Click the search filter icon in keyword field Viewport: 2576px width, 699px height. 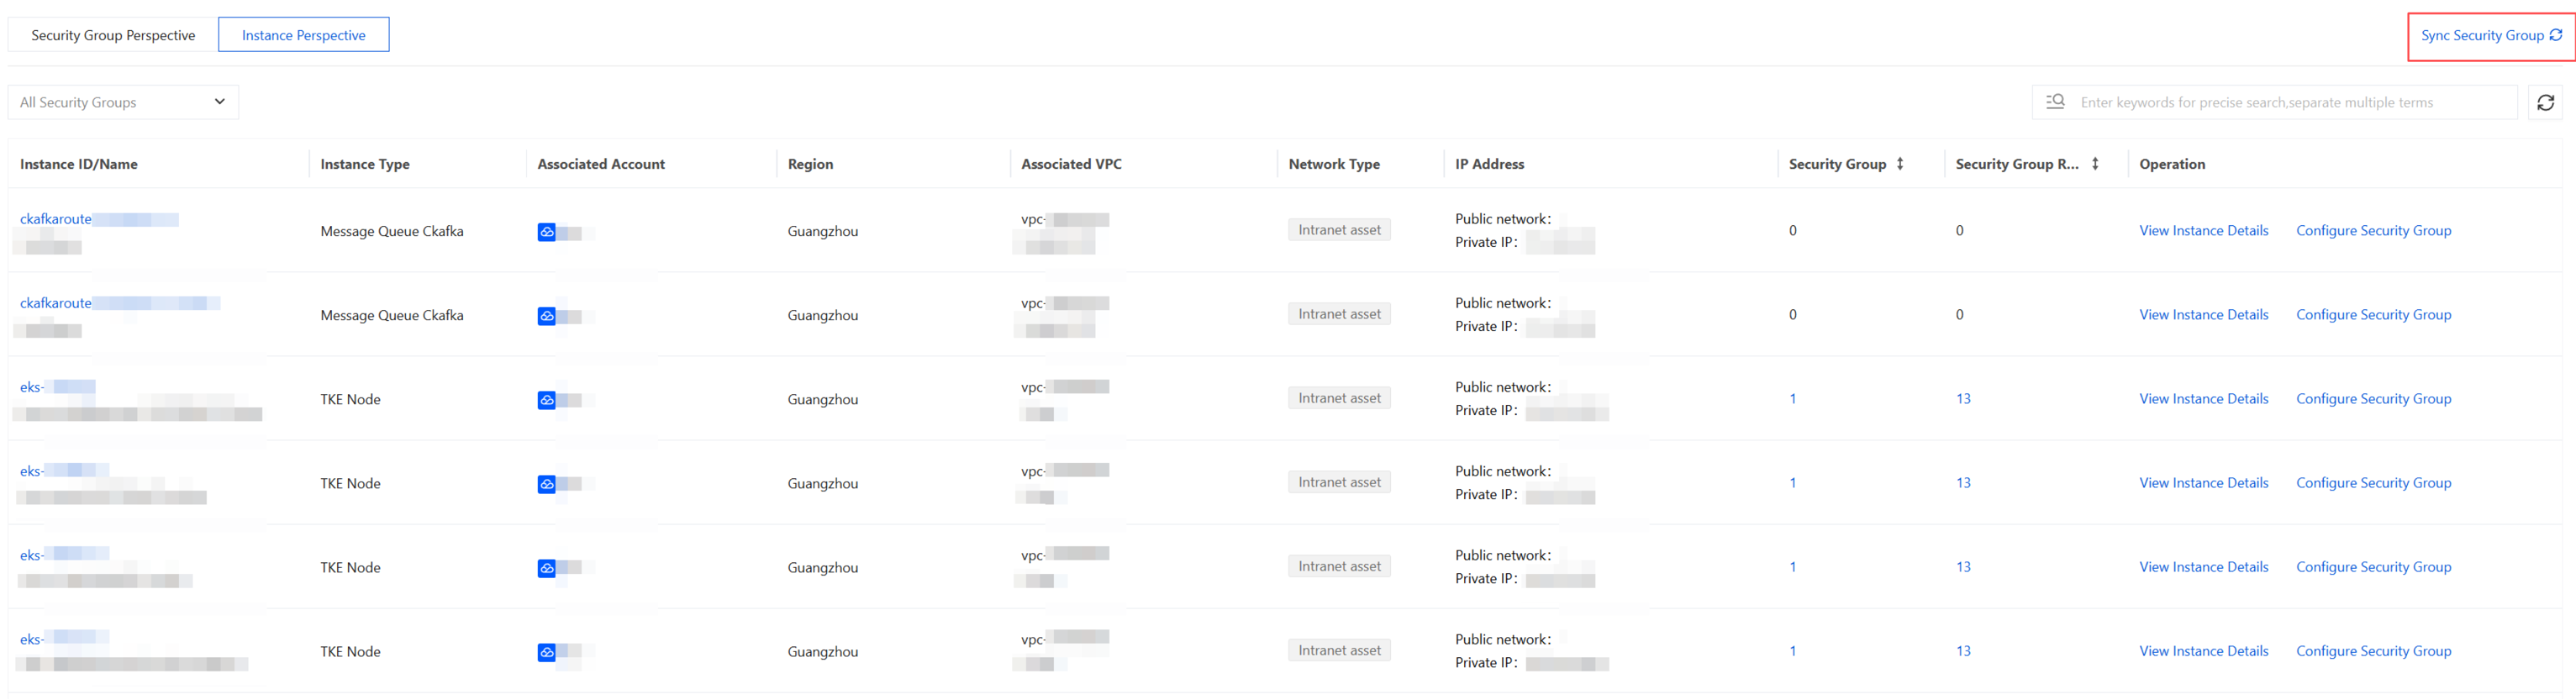2055,101
